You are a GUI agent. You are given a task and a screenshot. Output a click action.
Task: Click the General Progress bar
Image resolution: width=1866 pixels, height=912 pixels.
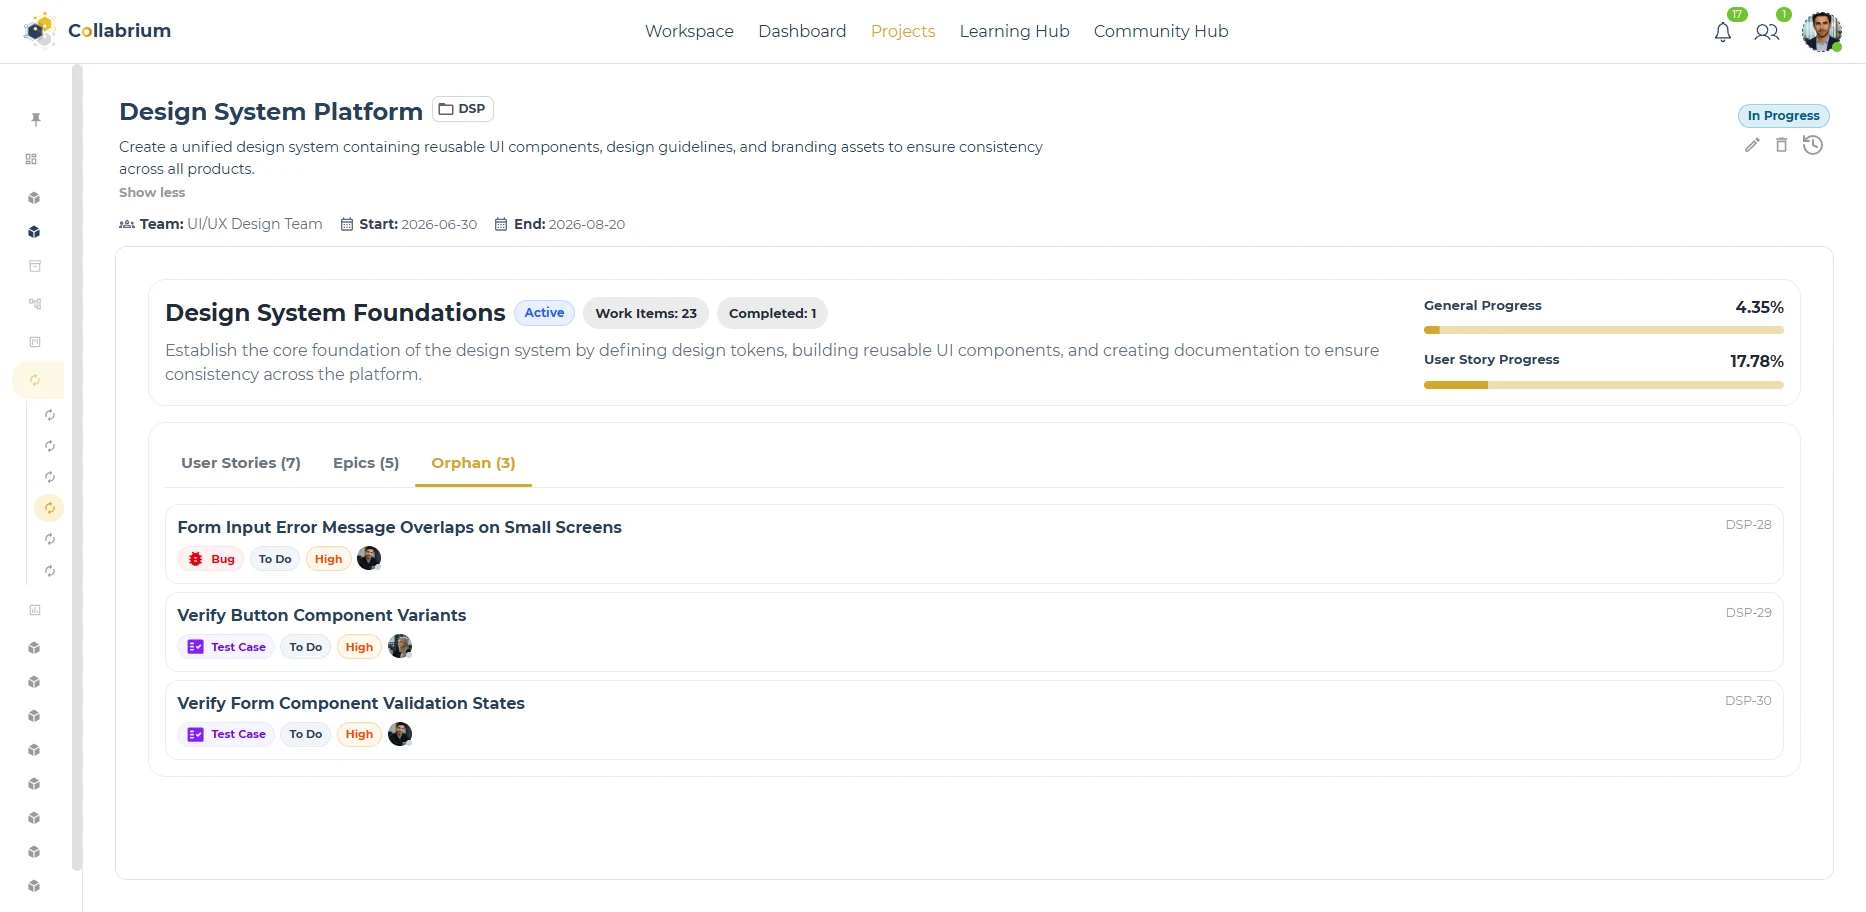pos(1604,330)
